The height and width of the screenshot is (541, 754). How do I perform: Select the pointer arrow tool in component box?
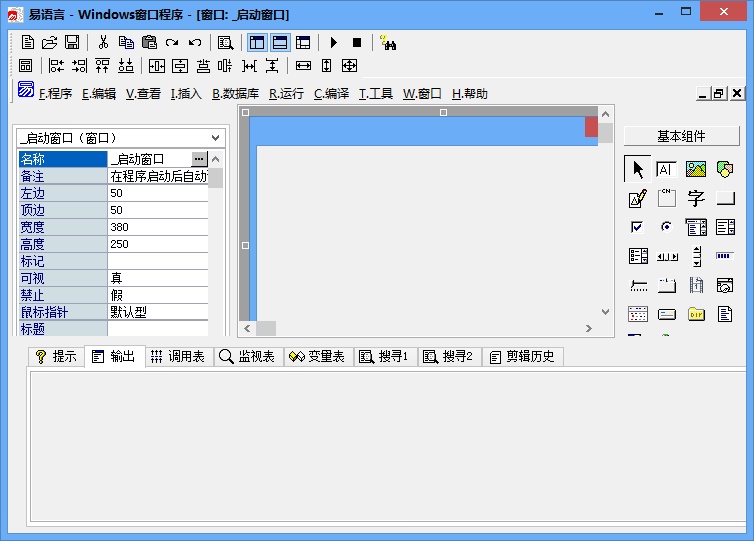click(638, 169)
